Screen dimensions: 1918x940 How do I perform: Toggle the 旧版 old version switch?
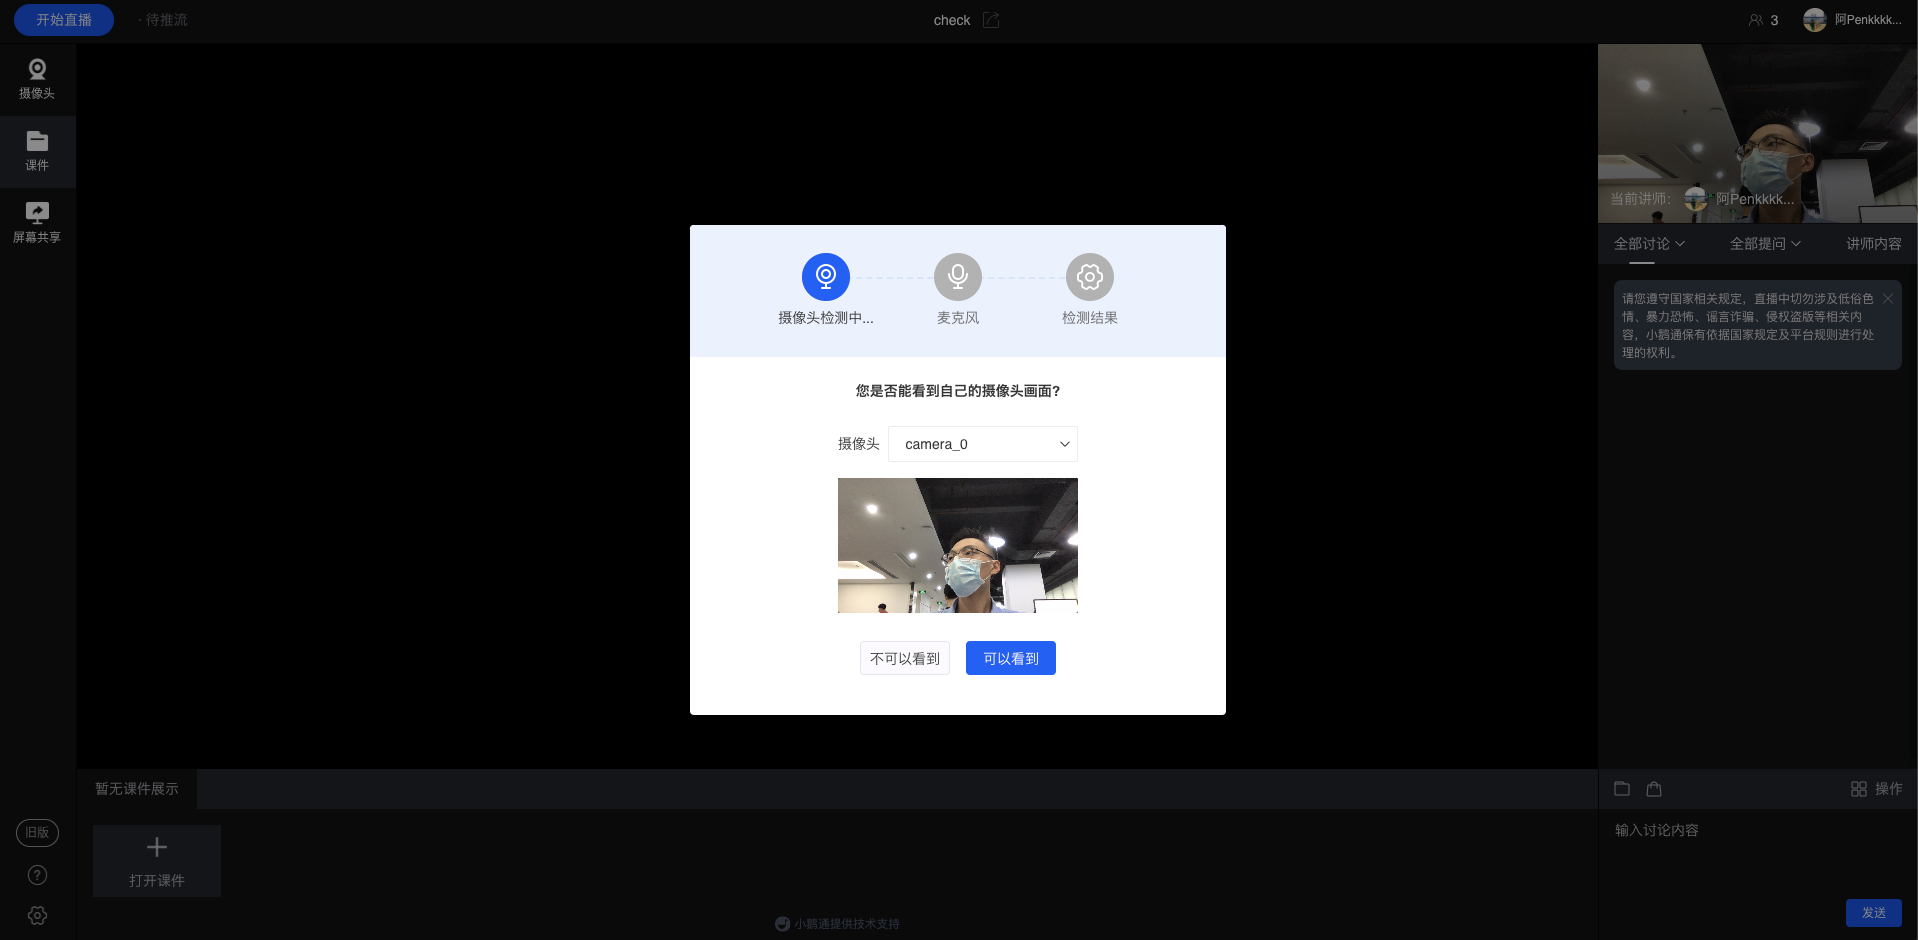pyautogui.click(x=37, y=833)
